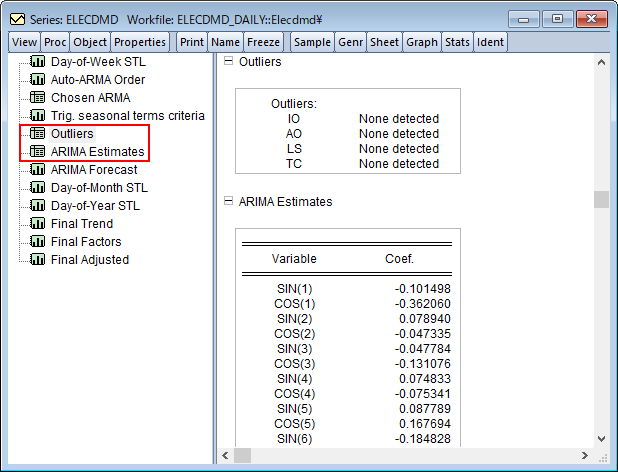Image resolution: width=618 pixels, height=472 pixels.
Task: Open the Proc menu
Action: [x=55, y=42]
